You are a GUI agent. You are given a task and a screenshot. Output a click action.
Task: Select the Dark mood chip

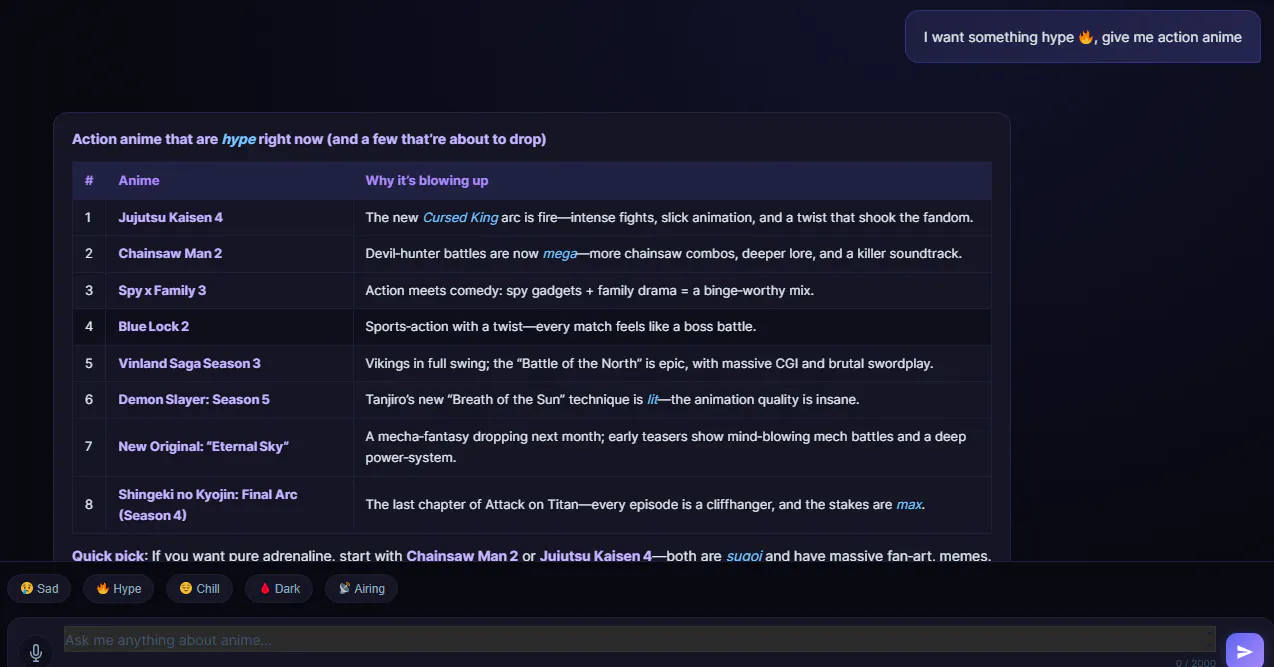pos(279,588)
